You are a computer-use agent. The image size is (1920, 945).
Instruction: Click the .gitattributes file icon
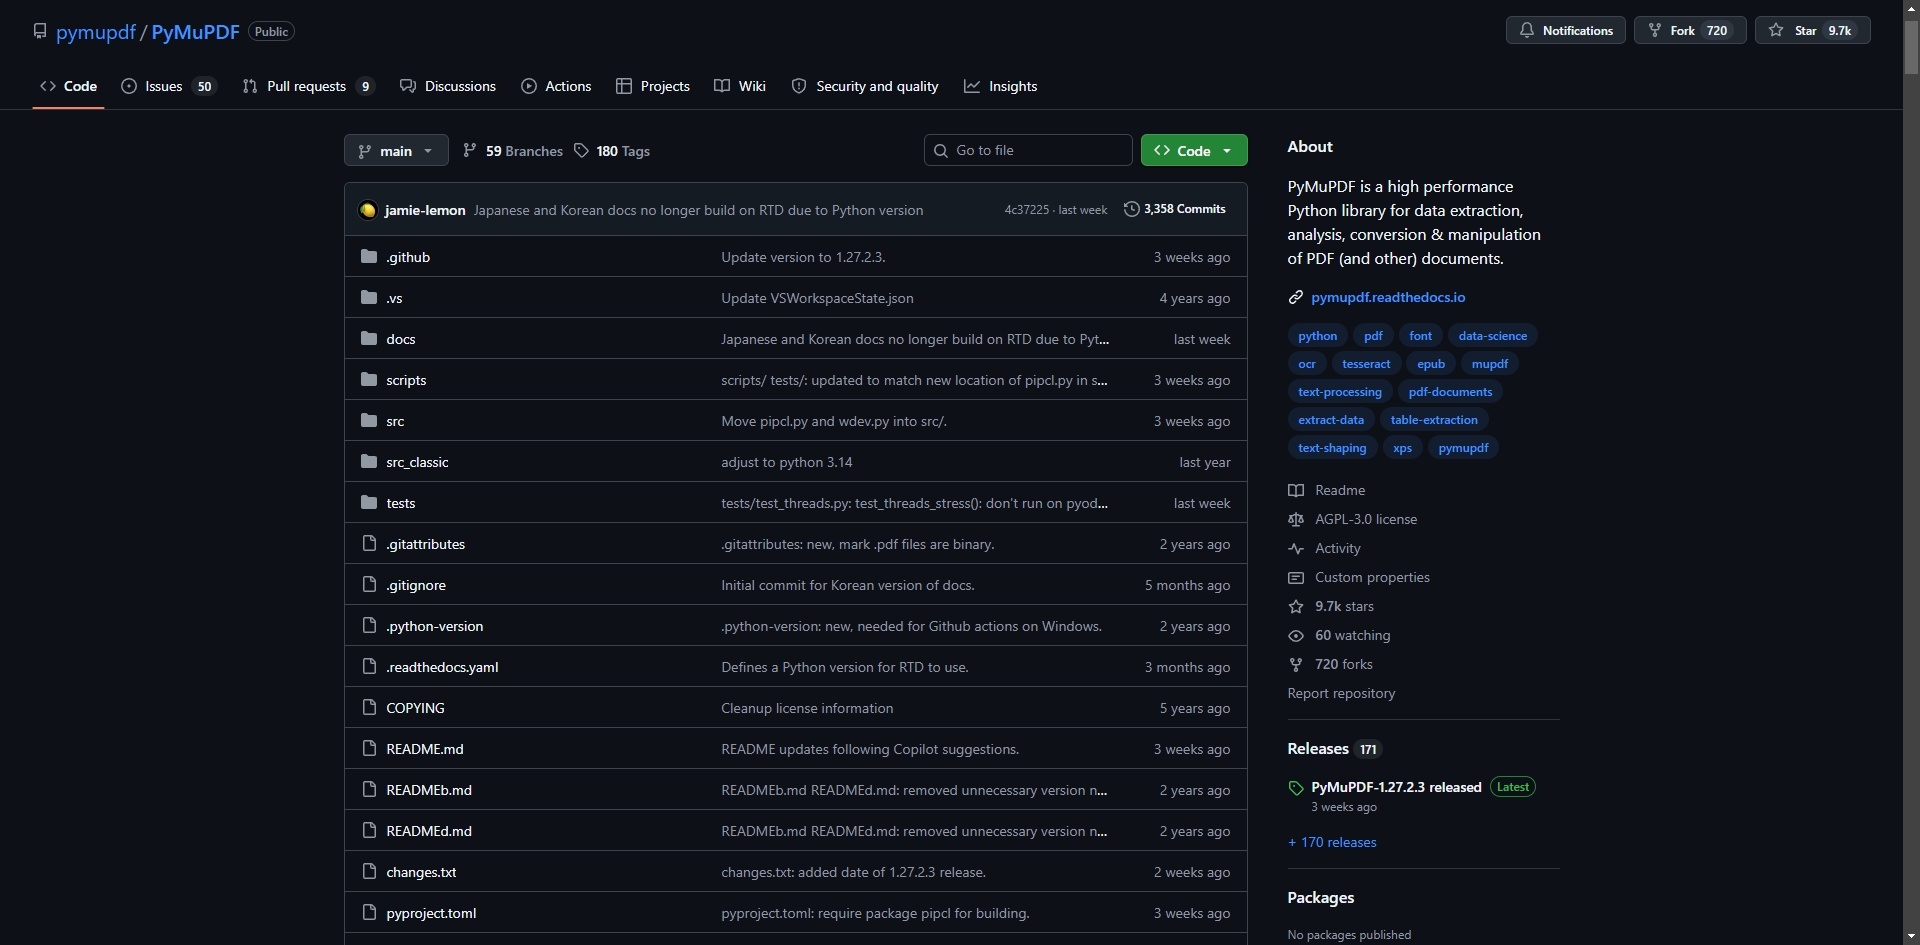pos(369,544)
